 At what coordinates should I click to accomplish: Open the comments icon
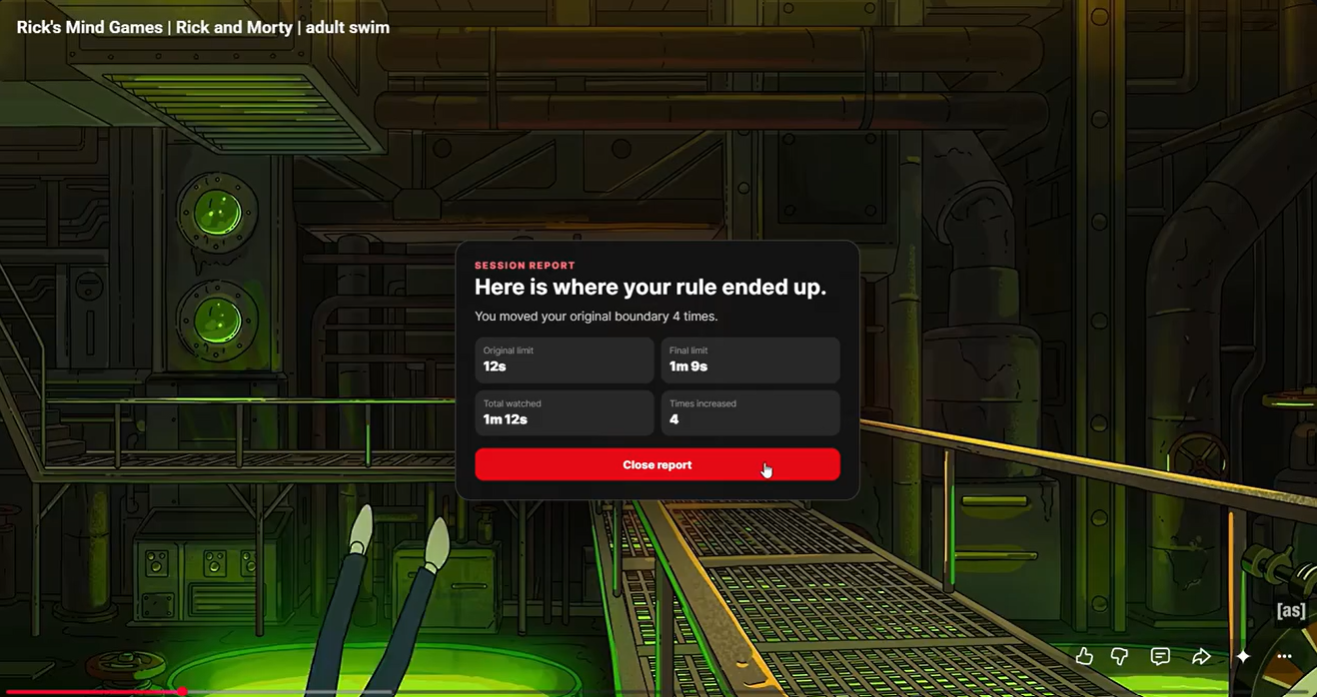(x=1160, y=656)
